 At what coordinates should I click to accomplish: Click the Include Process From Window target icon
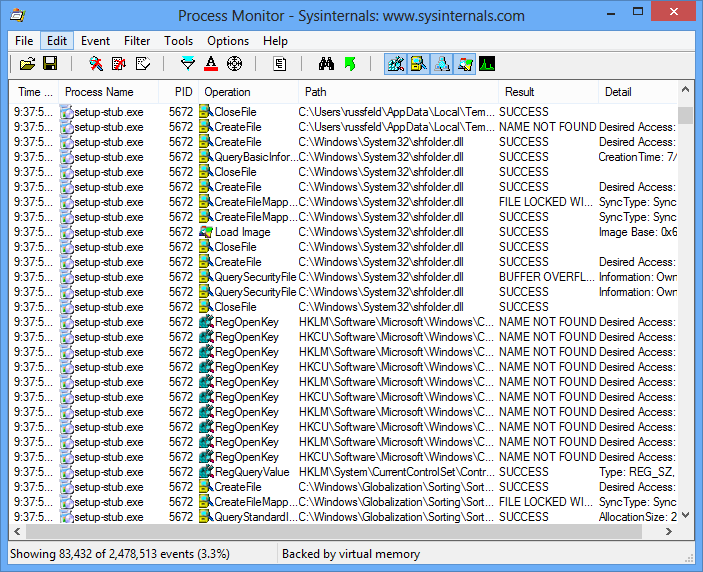click(235, 64)
